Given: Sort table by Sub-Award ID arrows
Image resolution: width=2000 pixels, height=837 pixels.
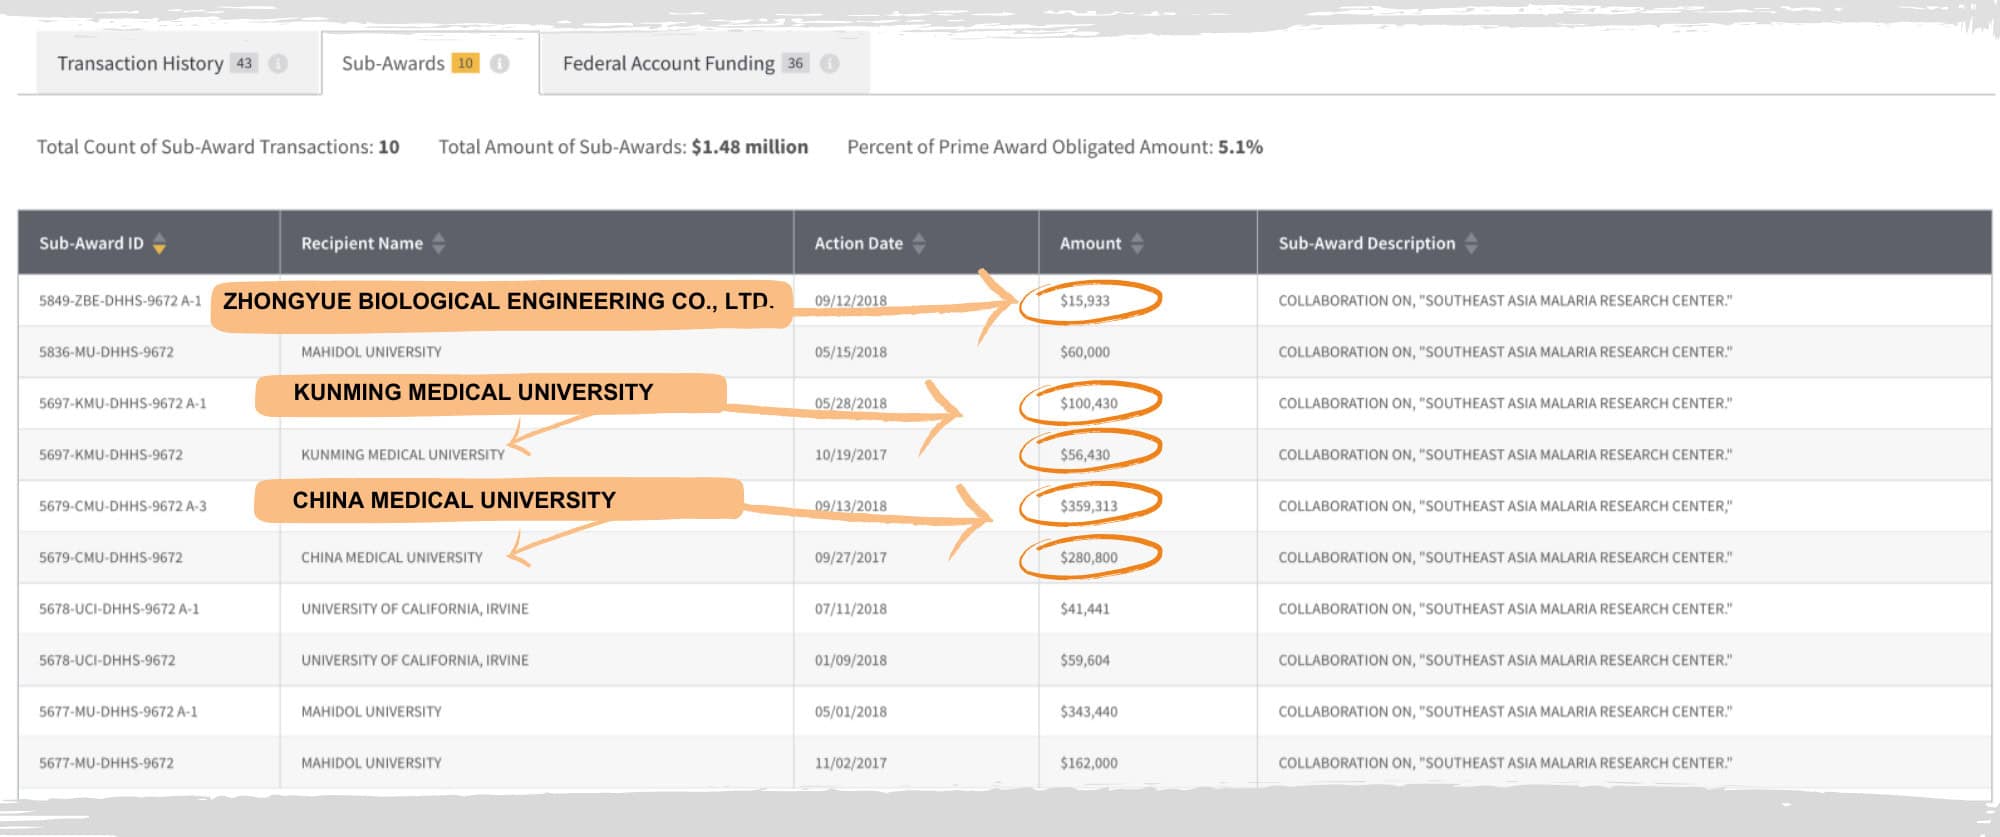Looking at the screenshot, I should (x=159, y=243).
